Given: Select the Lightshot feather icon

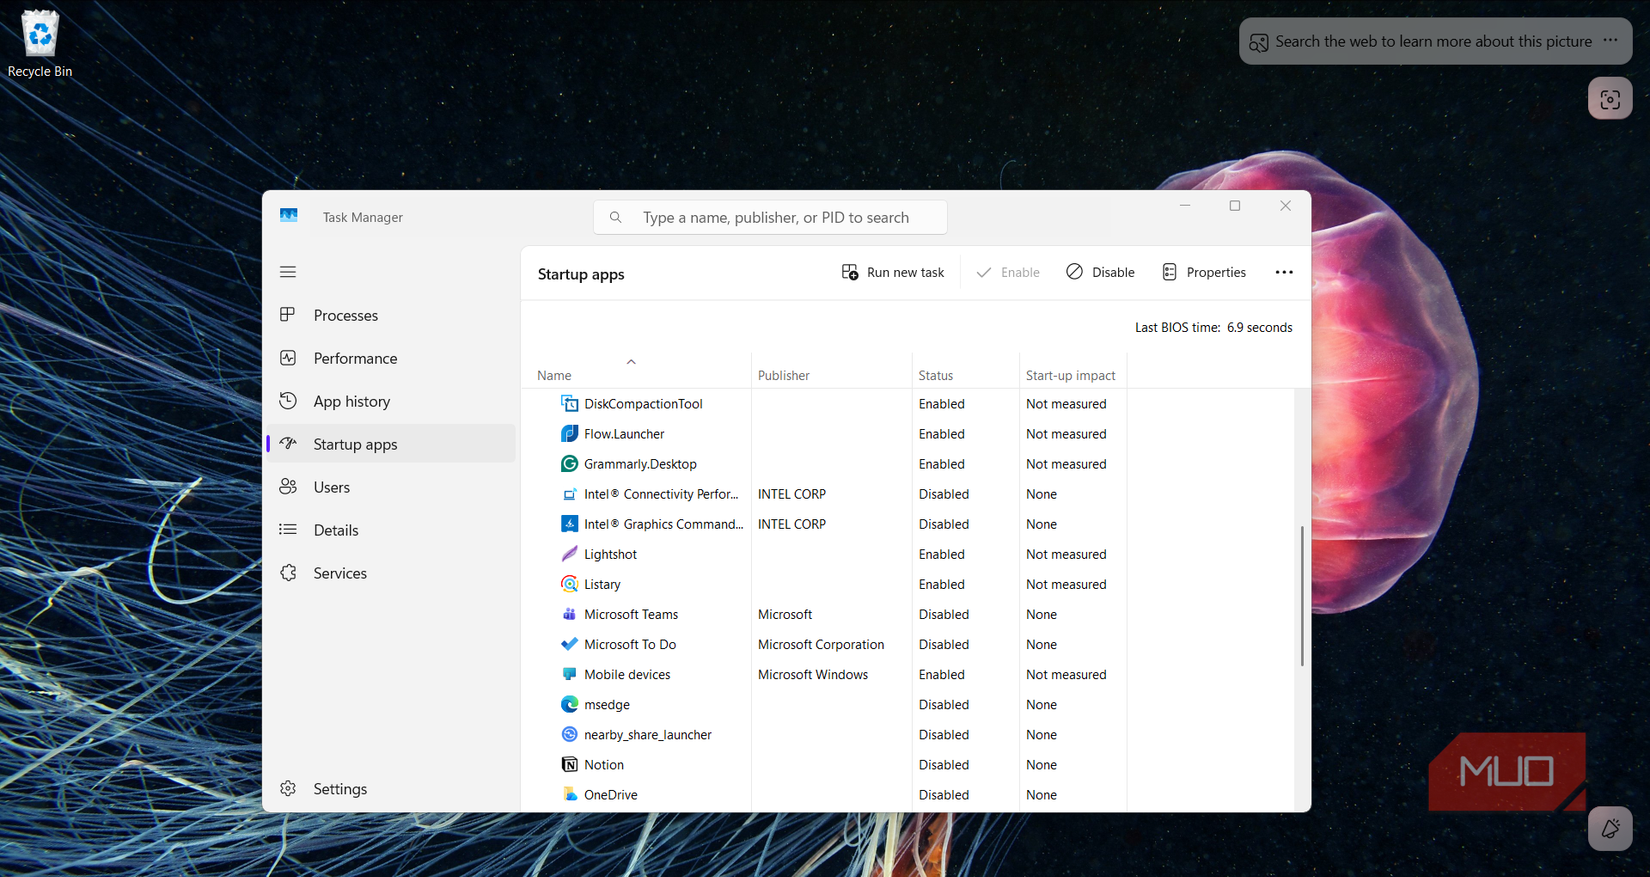Looking at the screenshot, I should pyautogui.click(x=569, y=554).
